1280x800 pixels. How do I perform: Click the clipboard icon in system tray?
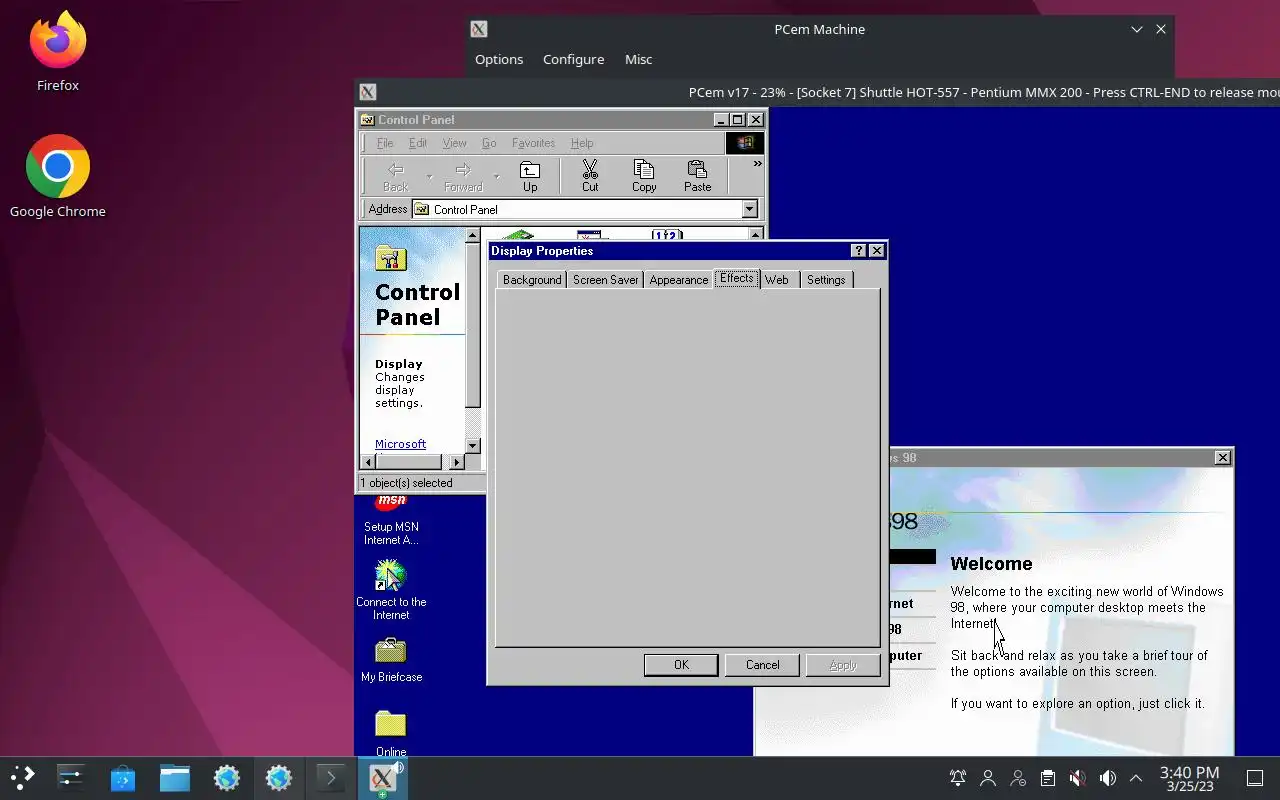[1047, 778]
